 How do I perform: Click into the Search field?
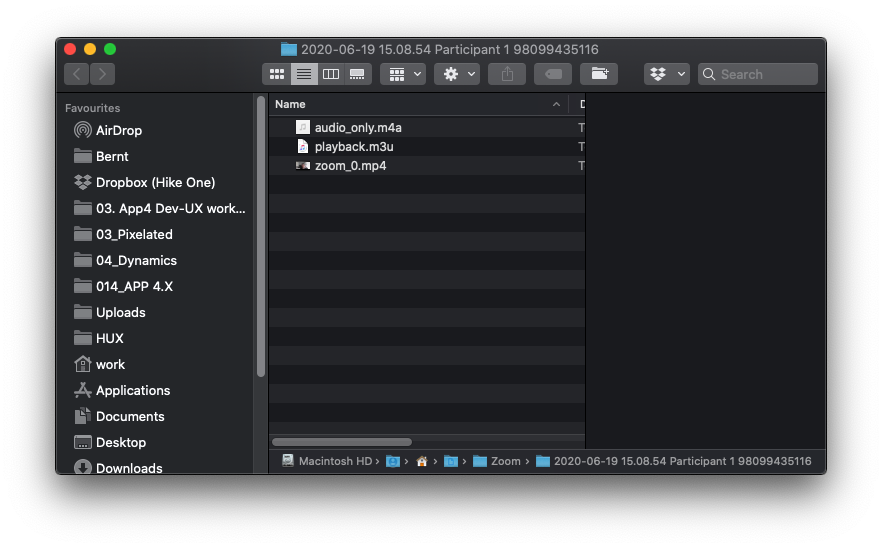click(758, 74)
